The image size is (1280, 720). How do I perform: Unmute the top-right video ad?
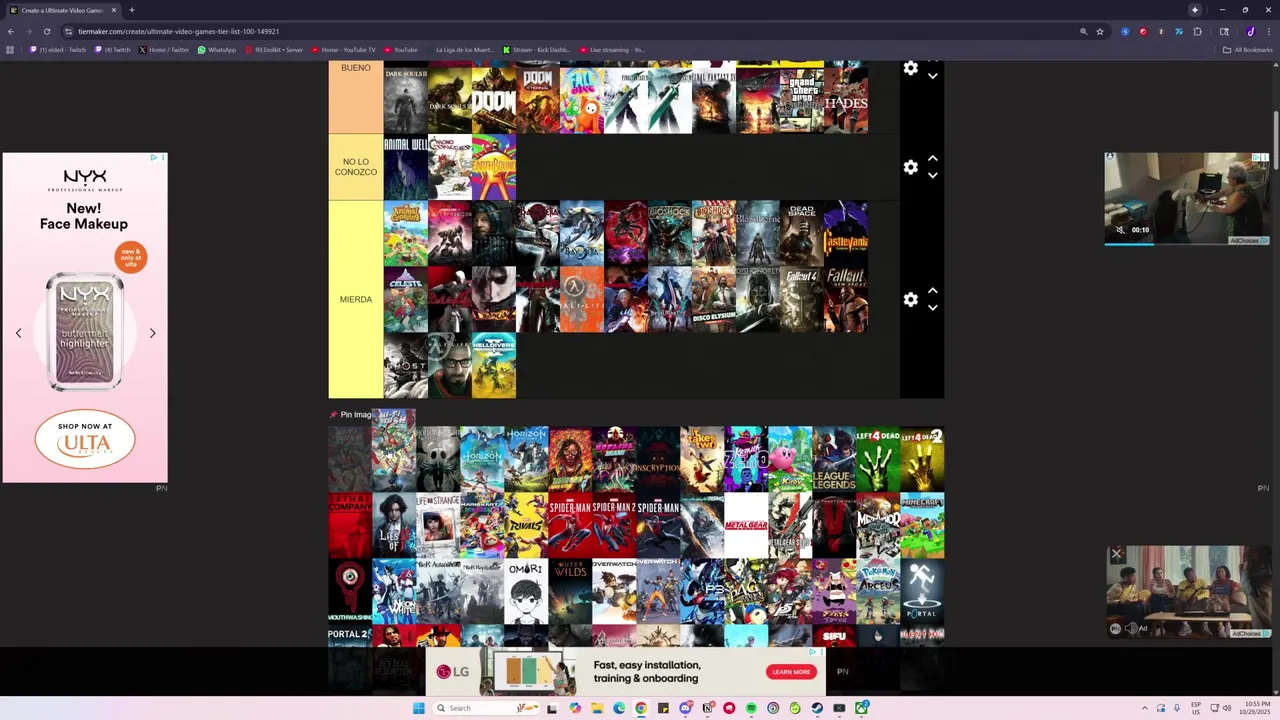1120,230
